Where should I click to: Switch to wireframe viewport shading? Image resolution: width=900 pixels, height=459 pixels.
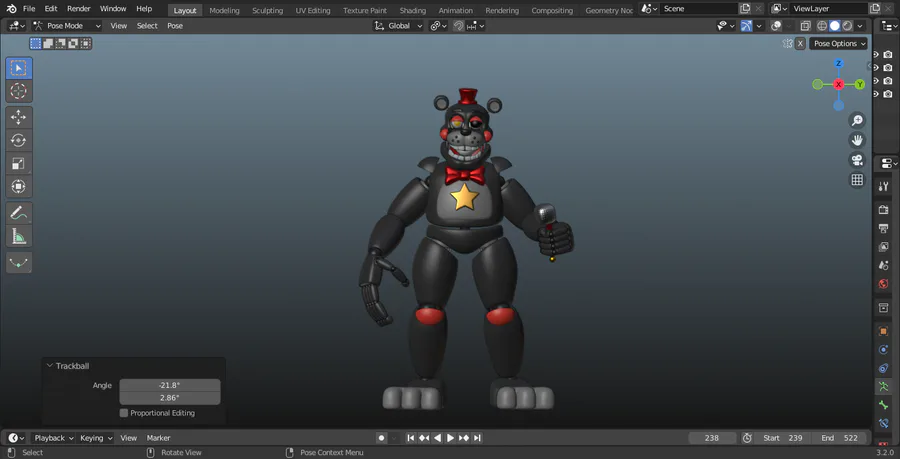tap(822, 26)
